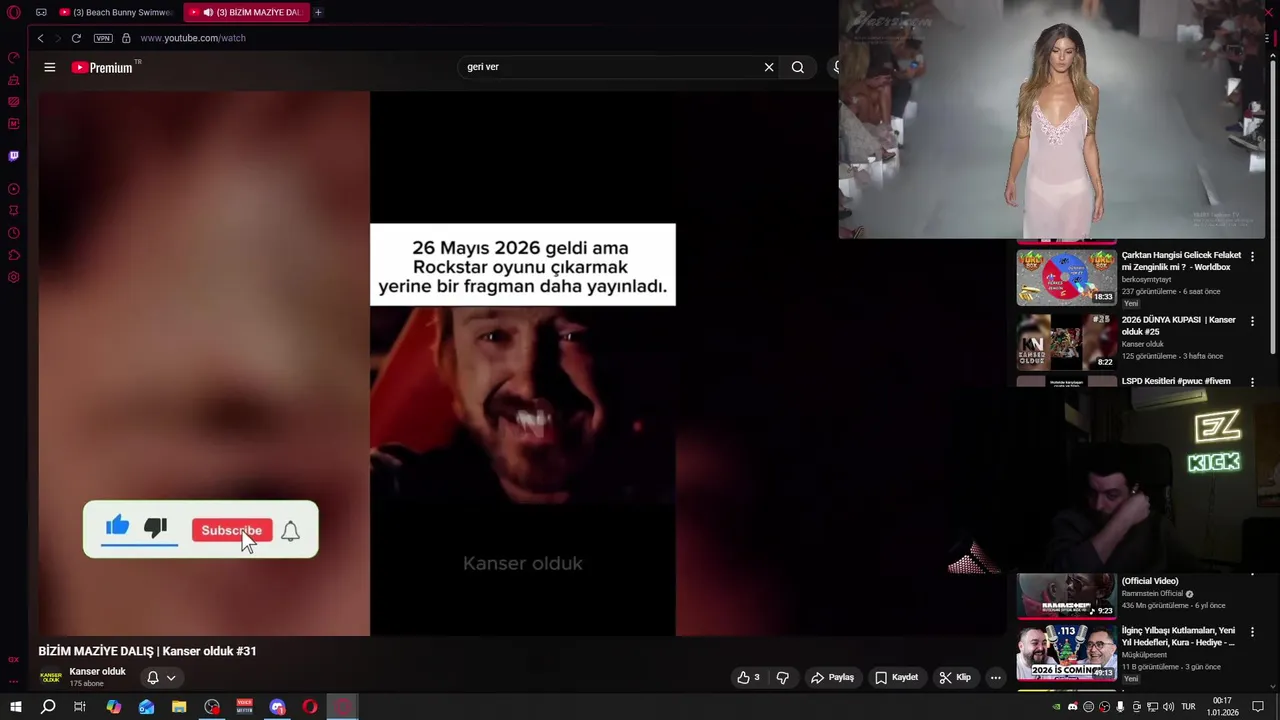
Task: Open system tray volume speaker icon
Action: click(x=1168, y=707)
